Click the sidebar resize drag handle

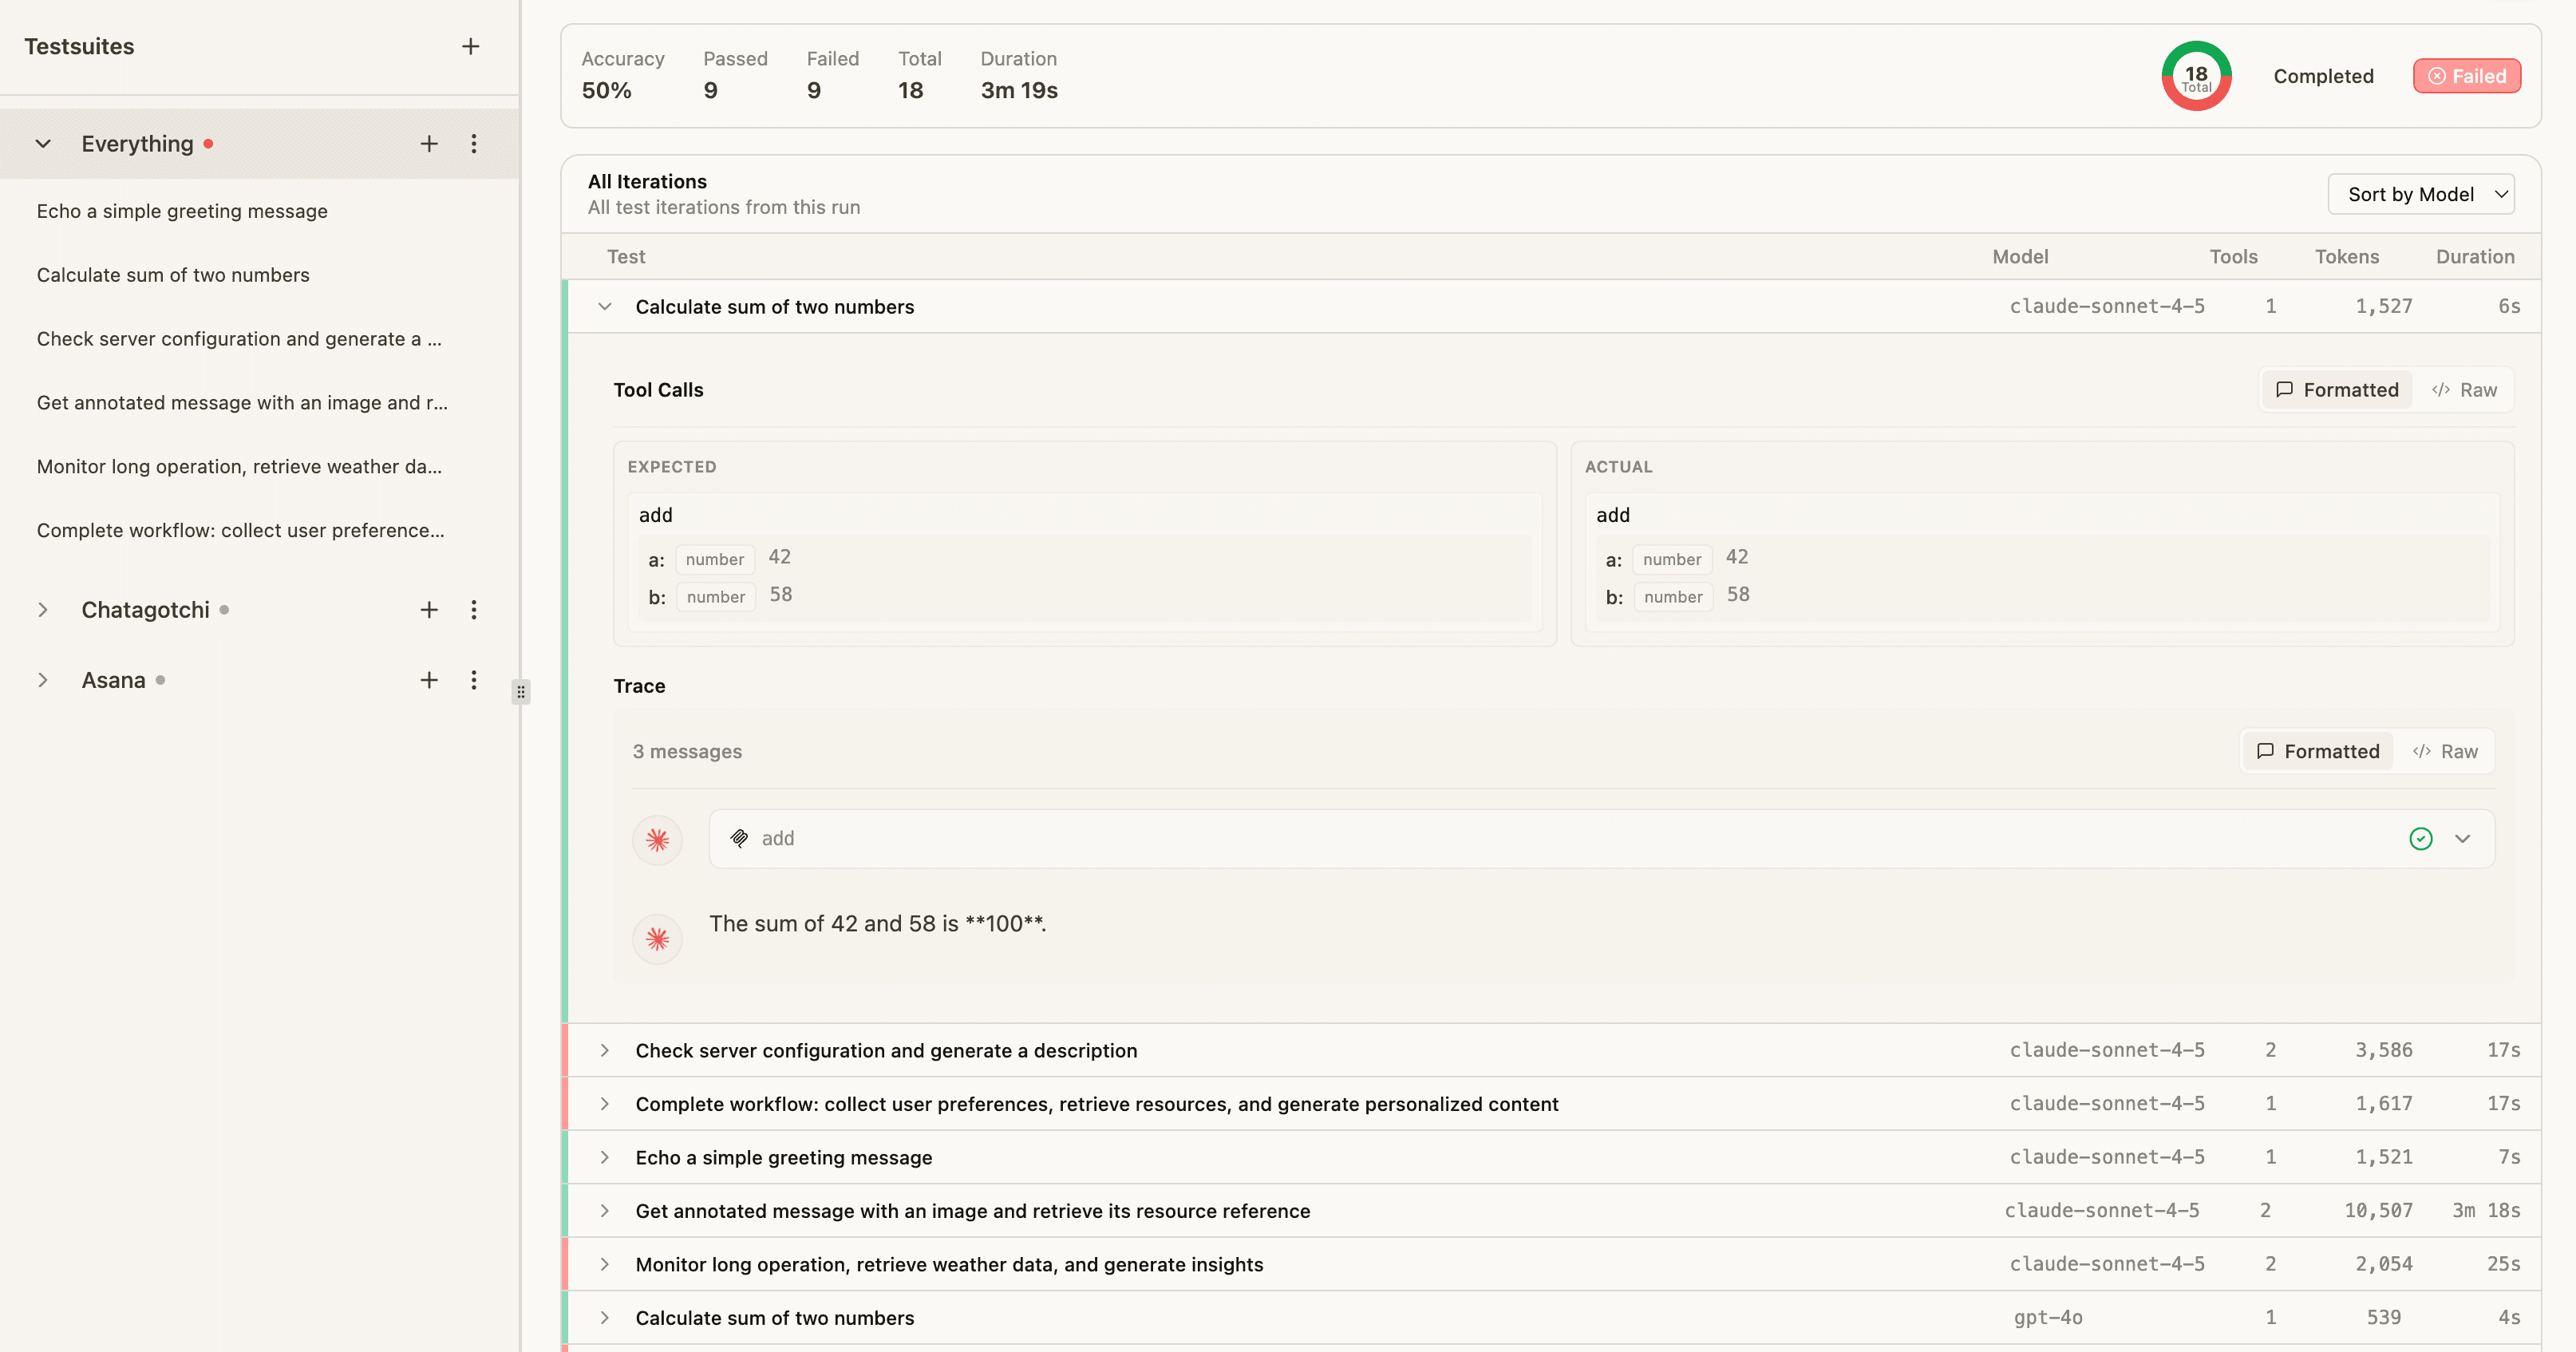[521, 692]
